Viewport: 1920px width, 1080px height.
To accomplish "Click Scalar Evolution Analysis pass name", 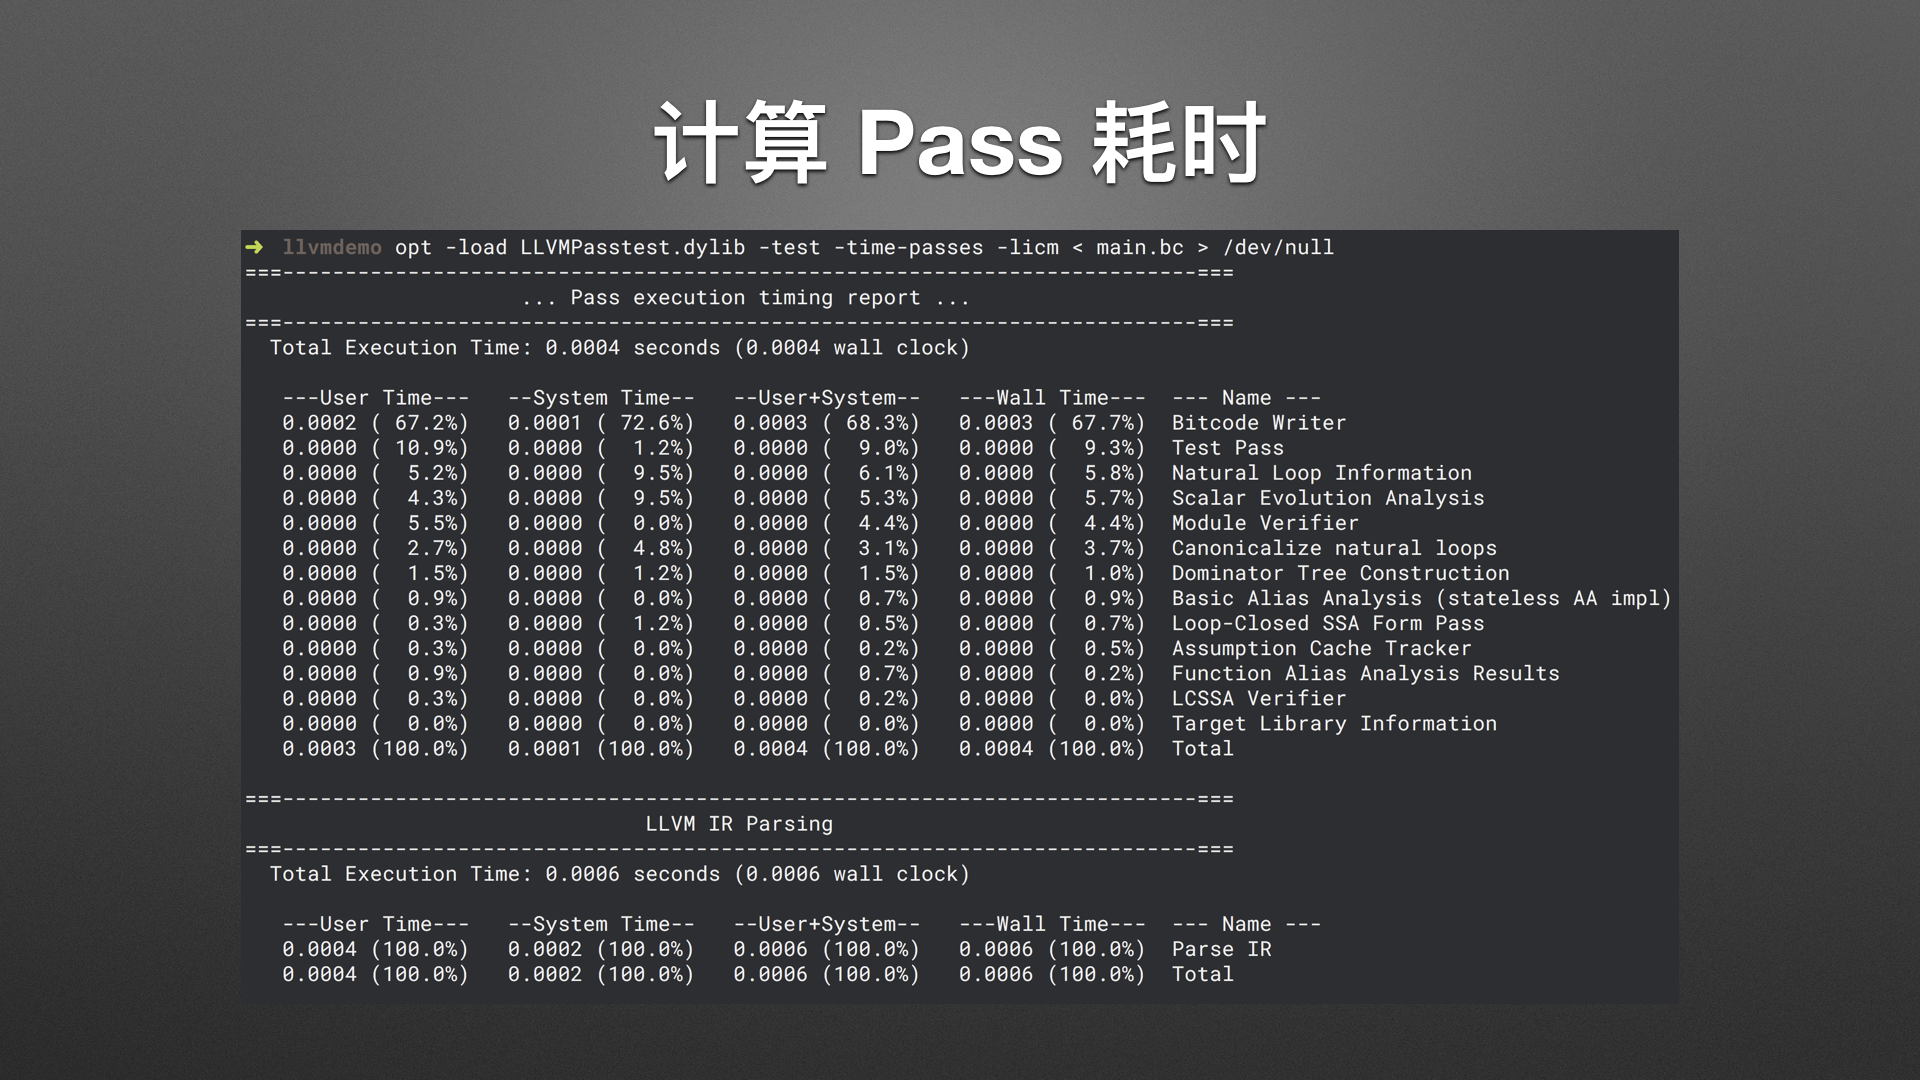I will tap(1327, 498).
